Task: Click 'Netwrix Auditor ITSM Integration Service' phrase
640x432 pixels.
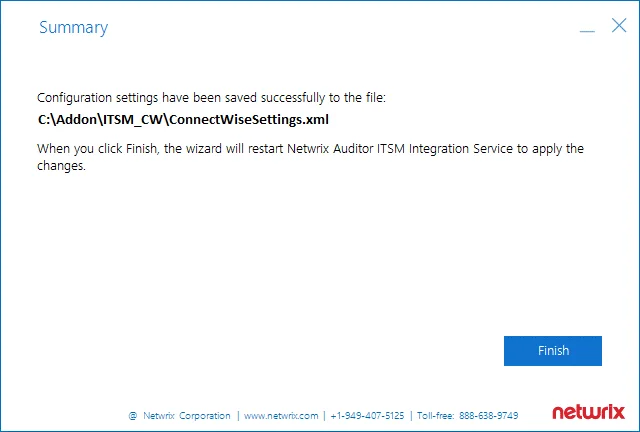Action: (x=400, y=149)
